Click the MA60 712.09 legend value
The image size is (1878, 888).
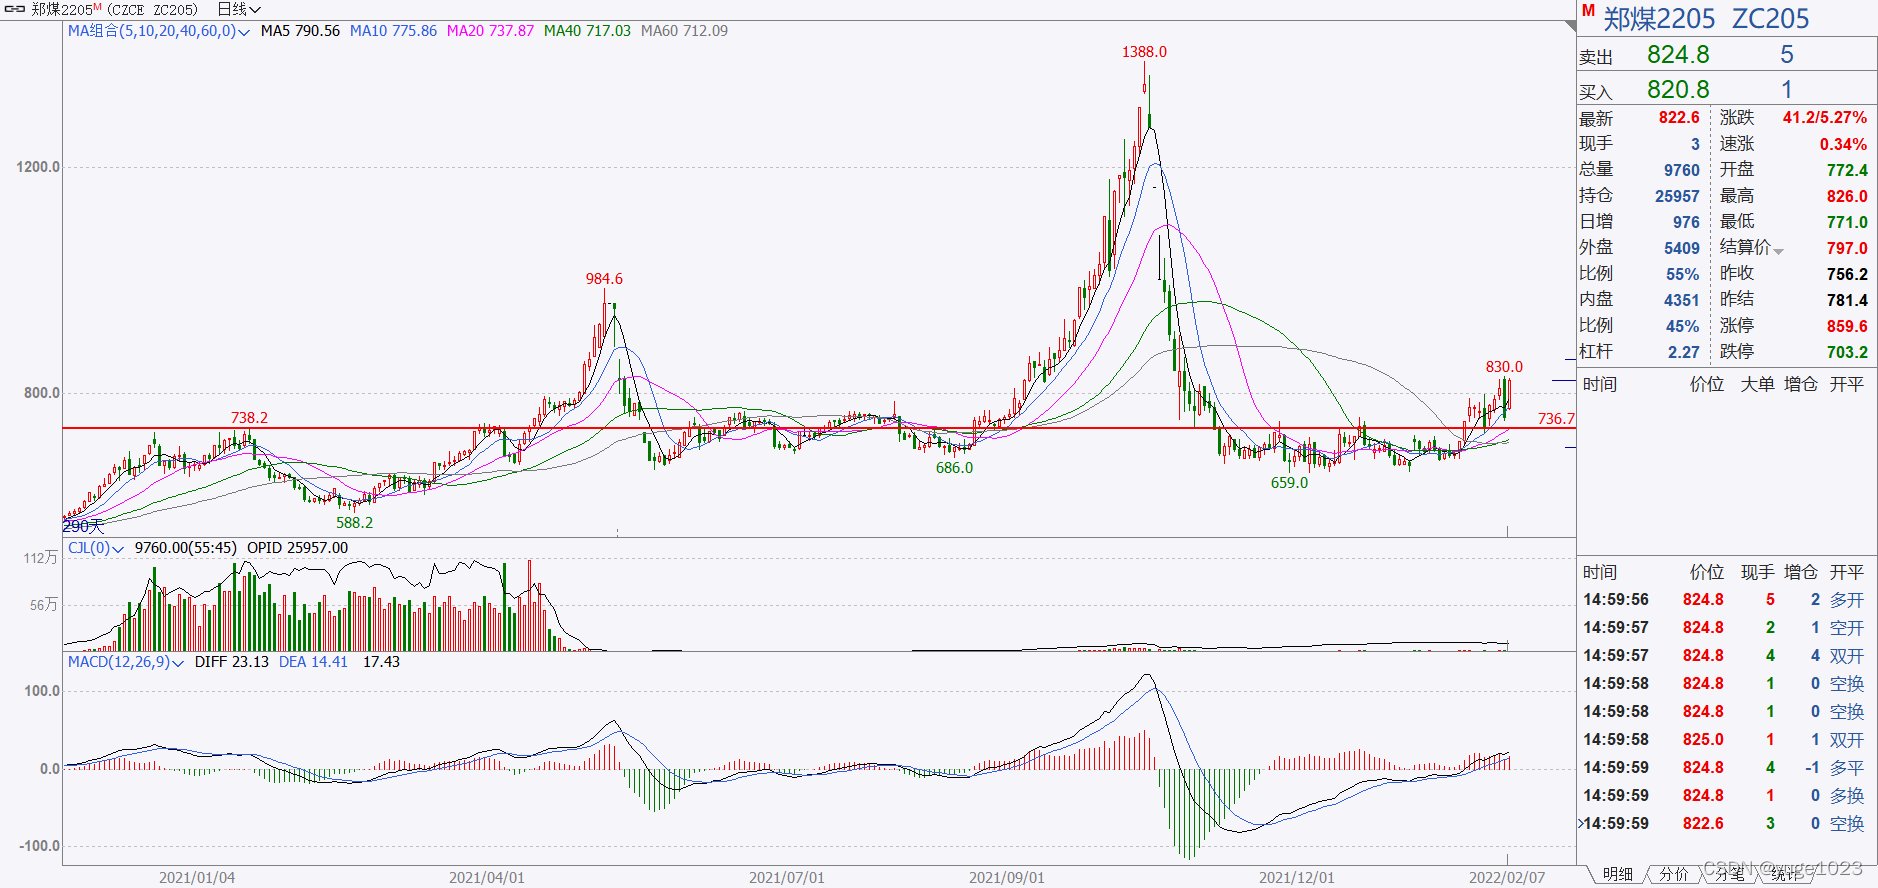click(x=684, y=31)
